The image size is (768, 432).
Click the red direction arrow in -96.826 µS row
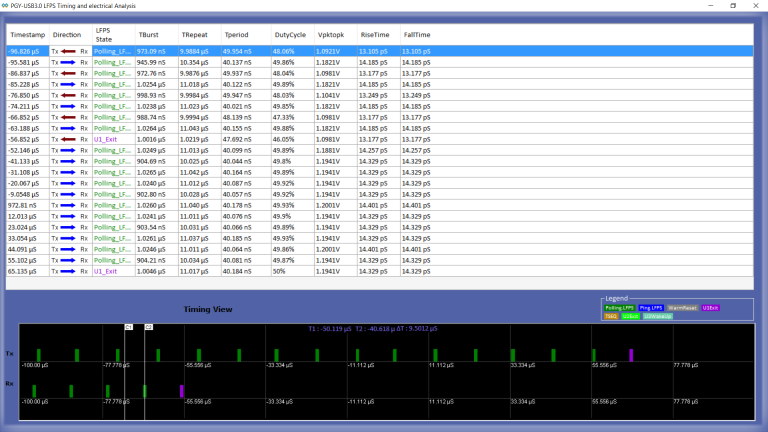point(68,51)
